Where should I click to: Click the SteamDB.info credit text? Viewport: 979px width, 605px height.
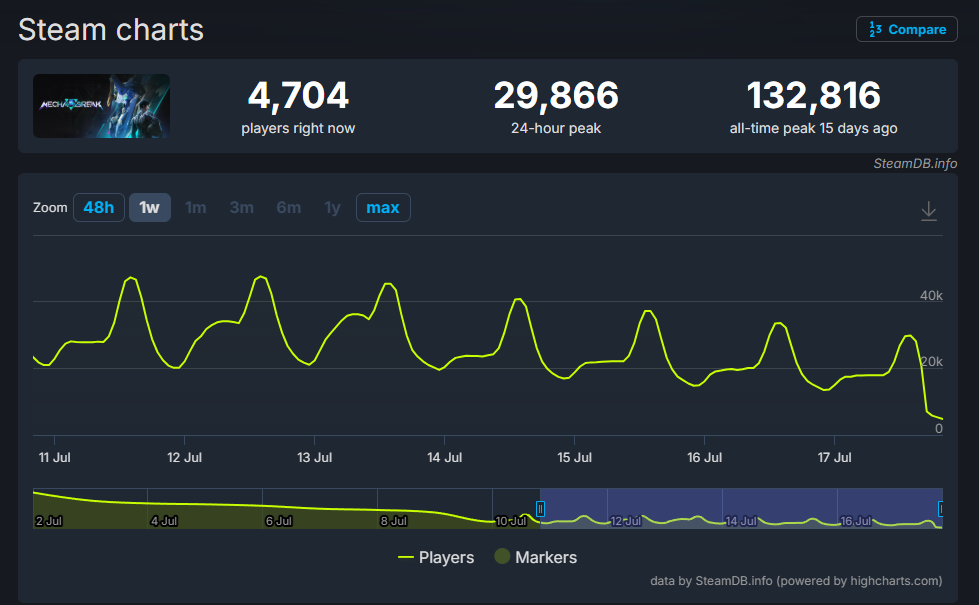tap(915, 164)
